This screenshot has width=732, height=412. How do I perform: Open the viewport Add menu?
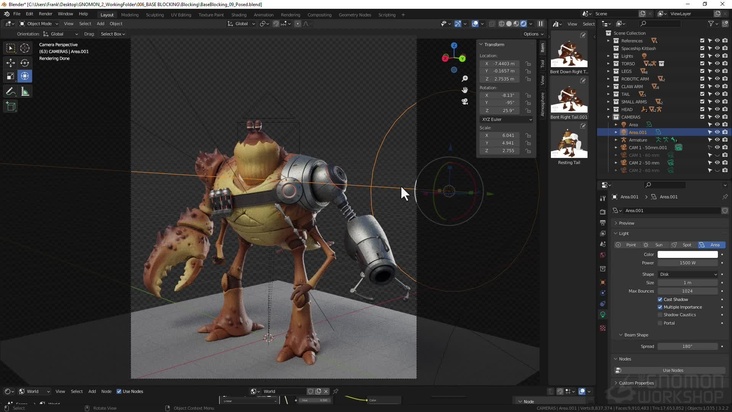100,24
